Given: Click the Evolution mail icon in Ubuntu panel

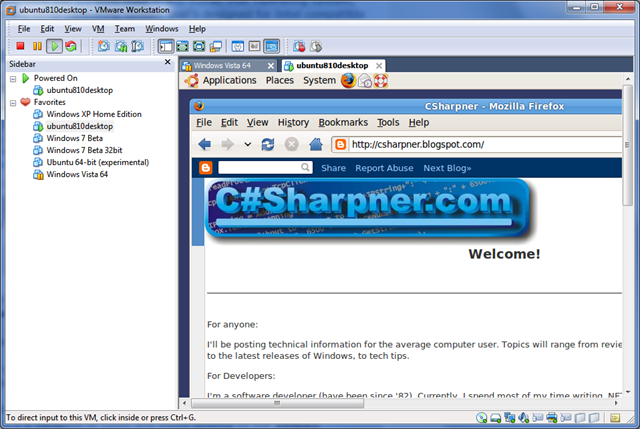Looking at the screenshot, I should point(365,81).
